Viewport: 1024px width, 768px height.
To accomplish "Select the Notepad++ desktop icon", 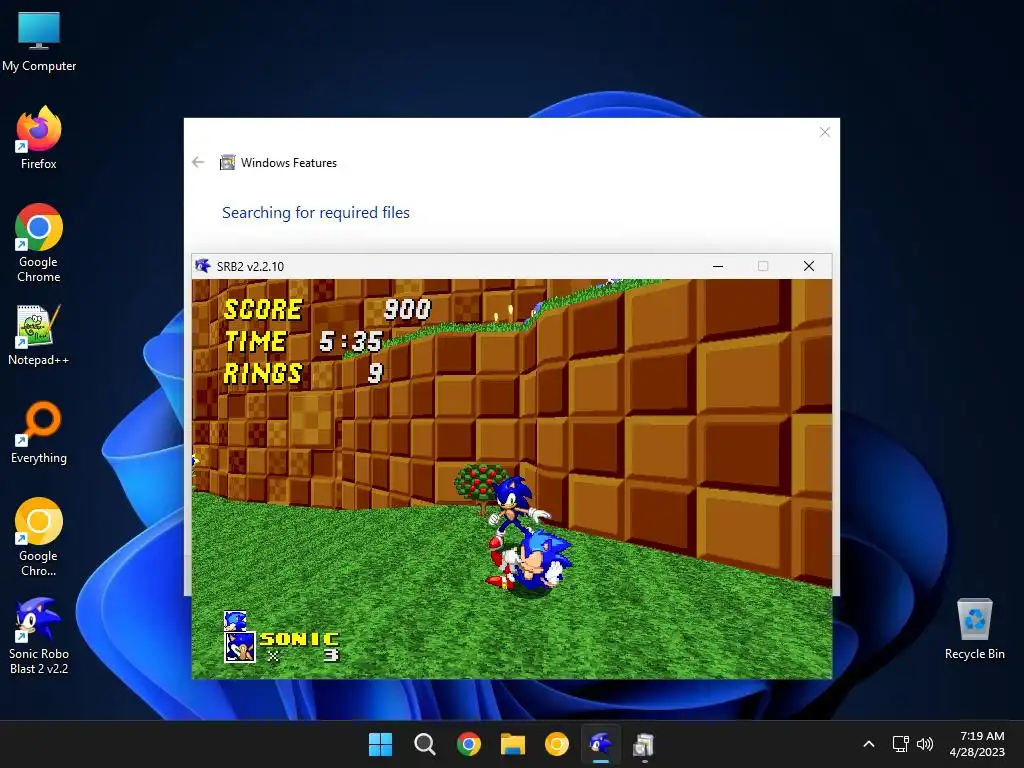I will (39, 335).
